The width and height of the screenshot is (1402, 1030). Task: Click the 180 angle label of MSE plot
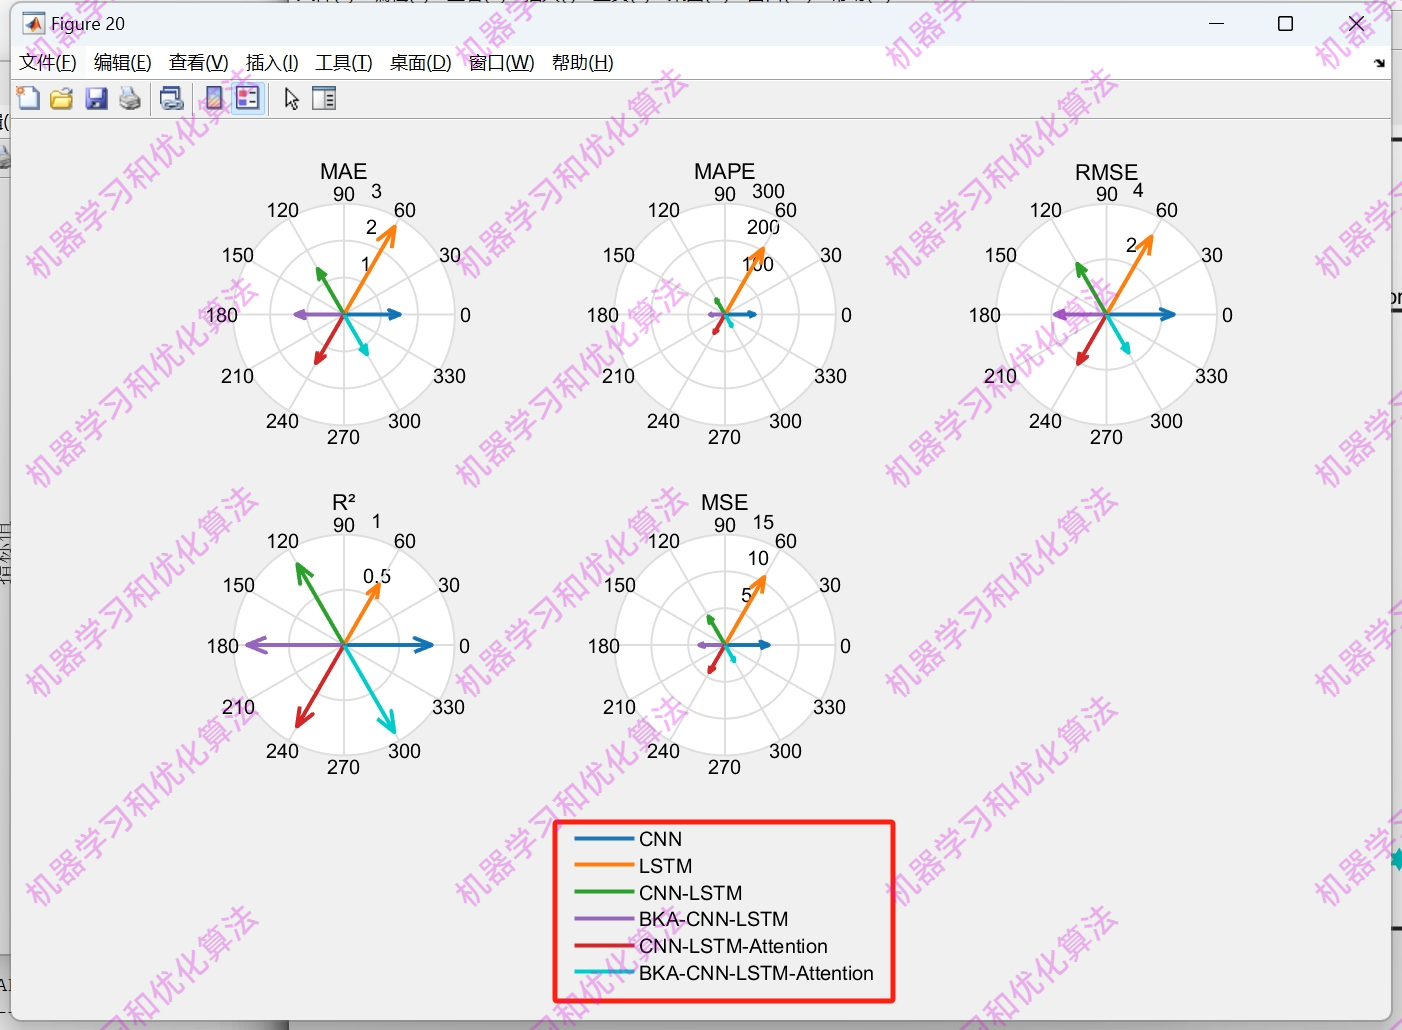604,646
